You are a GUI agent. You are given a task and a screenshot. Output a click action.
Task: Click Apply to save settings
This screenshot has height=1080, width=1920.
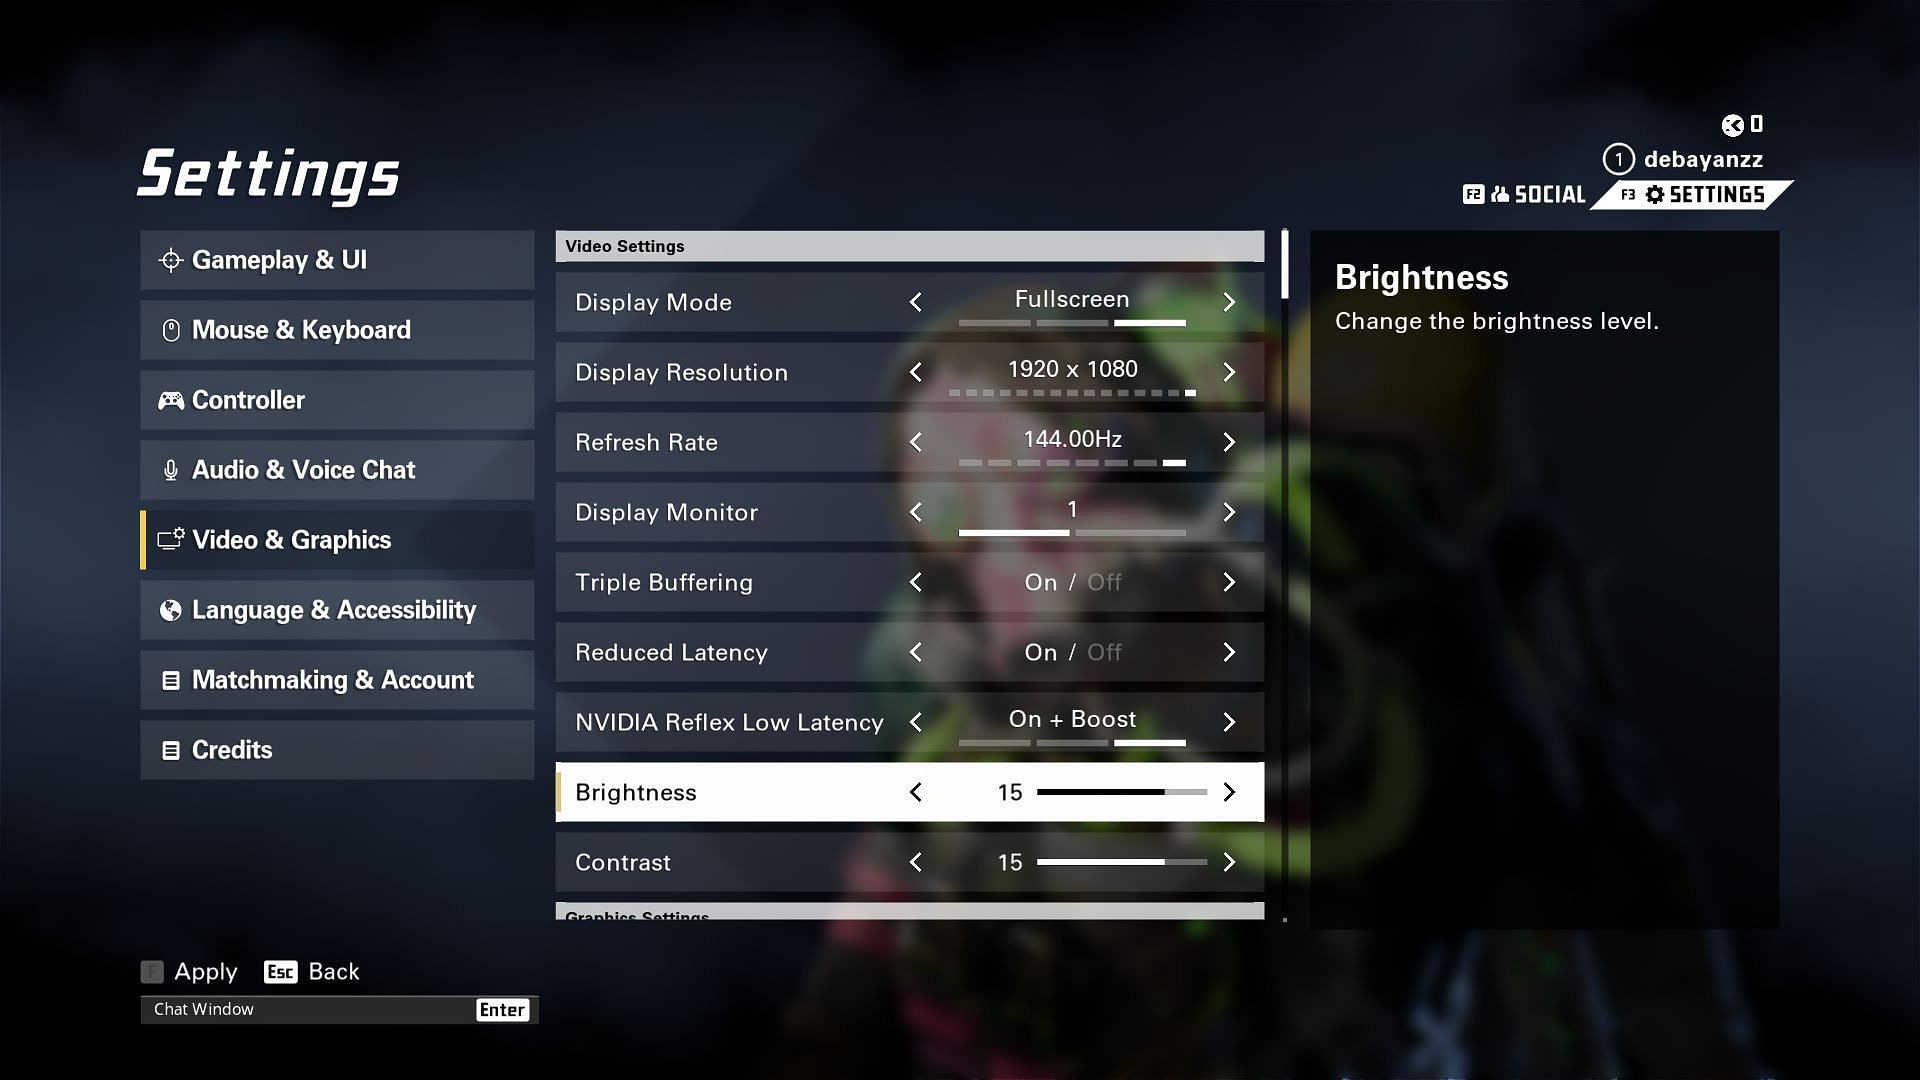tap(204, 971)
